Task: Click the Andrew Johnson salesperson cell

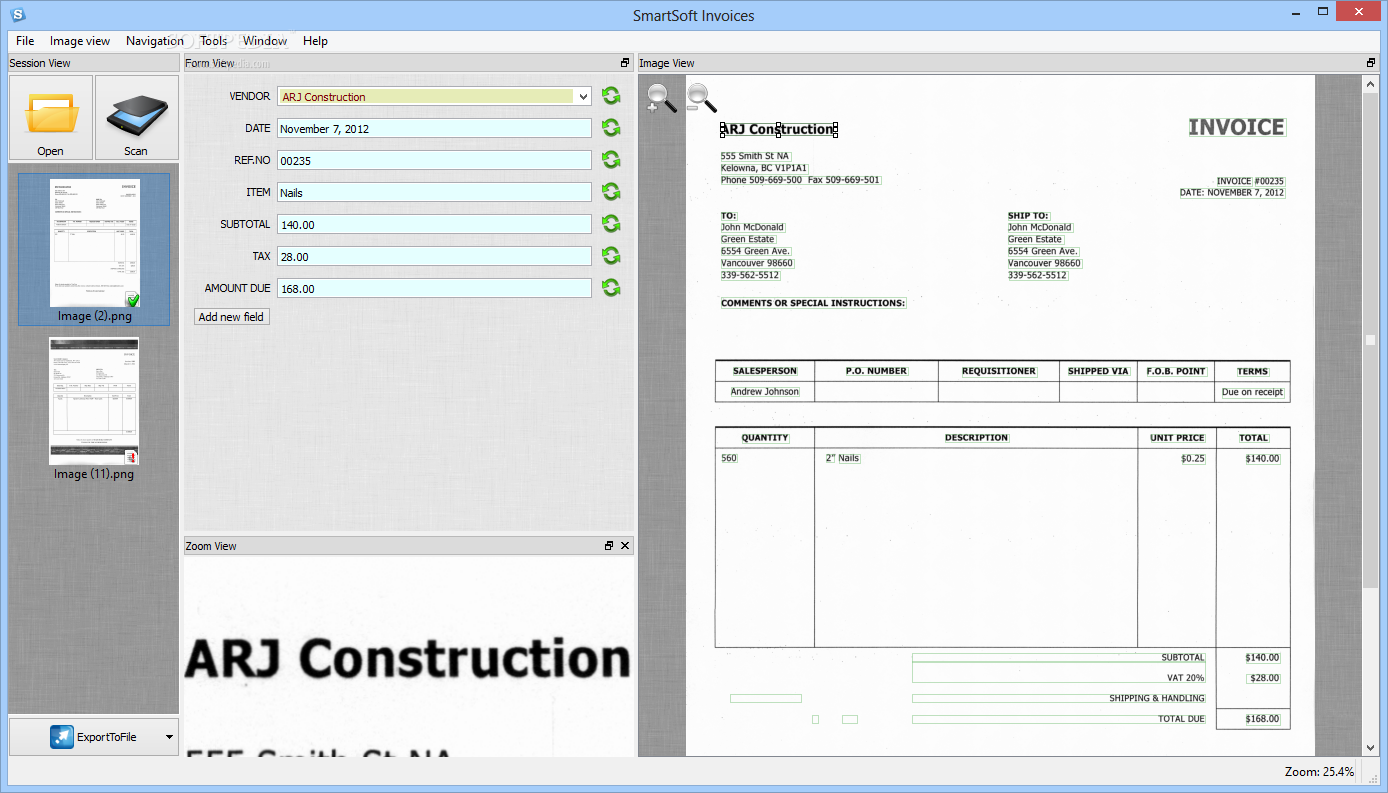Action: [x=765, y=392]
